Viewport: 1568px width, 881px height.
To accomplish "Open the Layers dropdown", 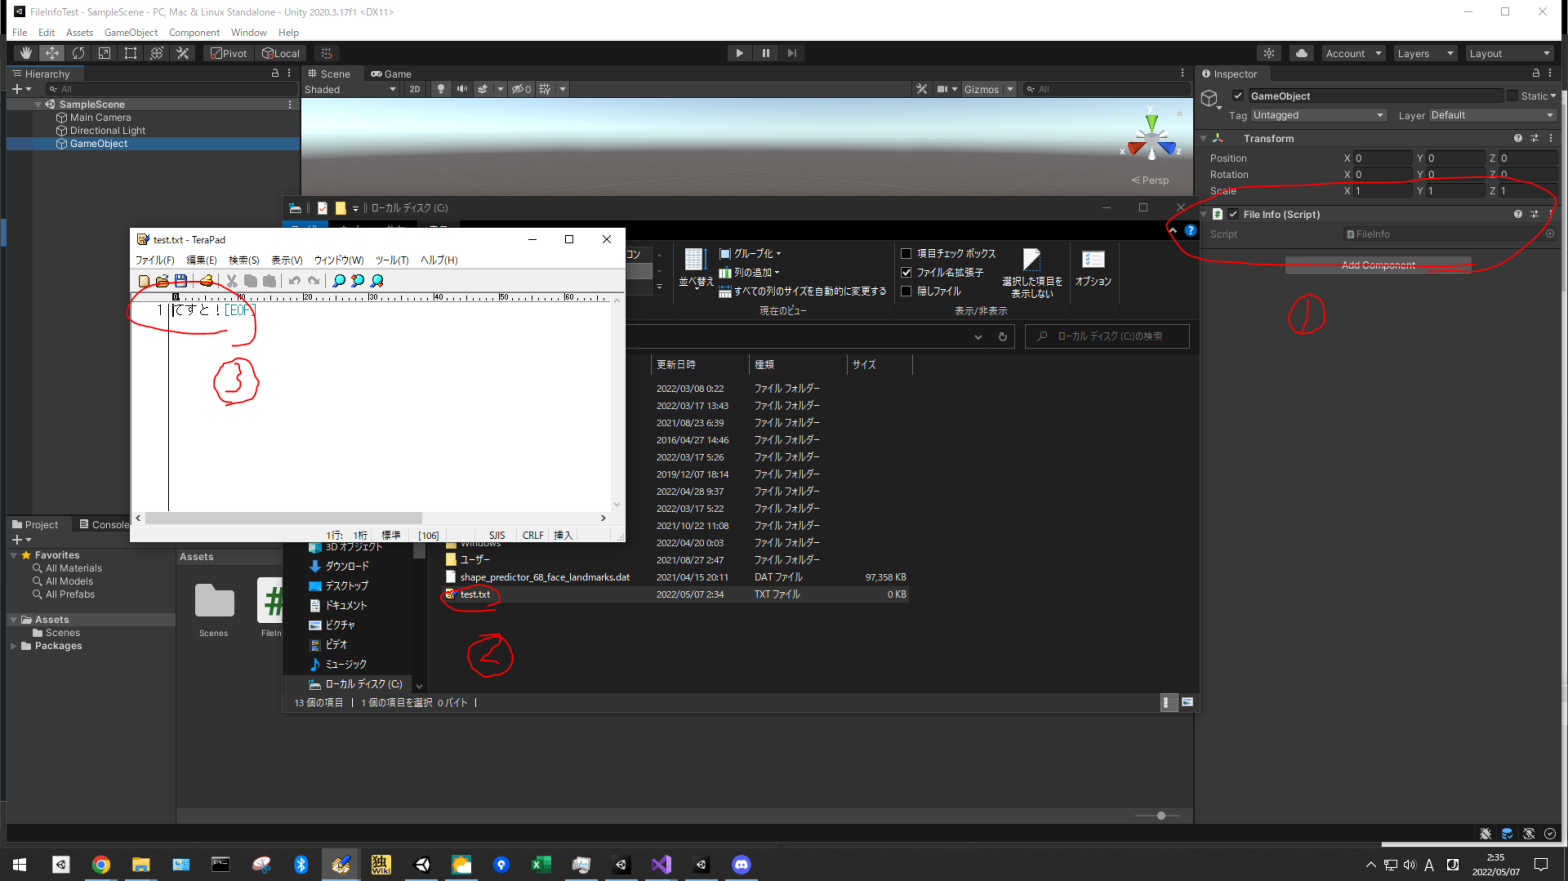I will coord(1425,53).
